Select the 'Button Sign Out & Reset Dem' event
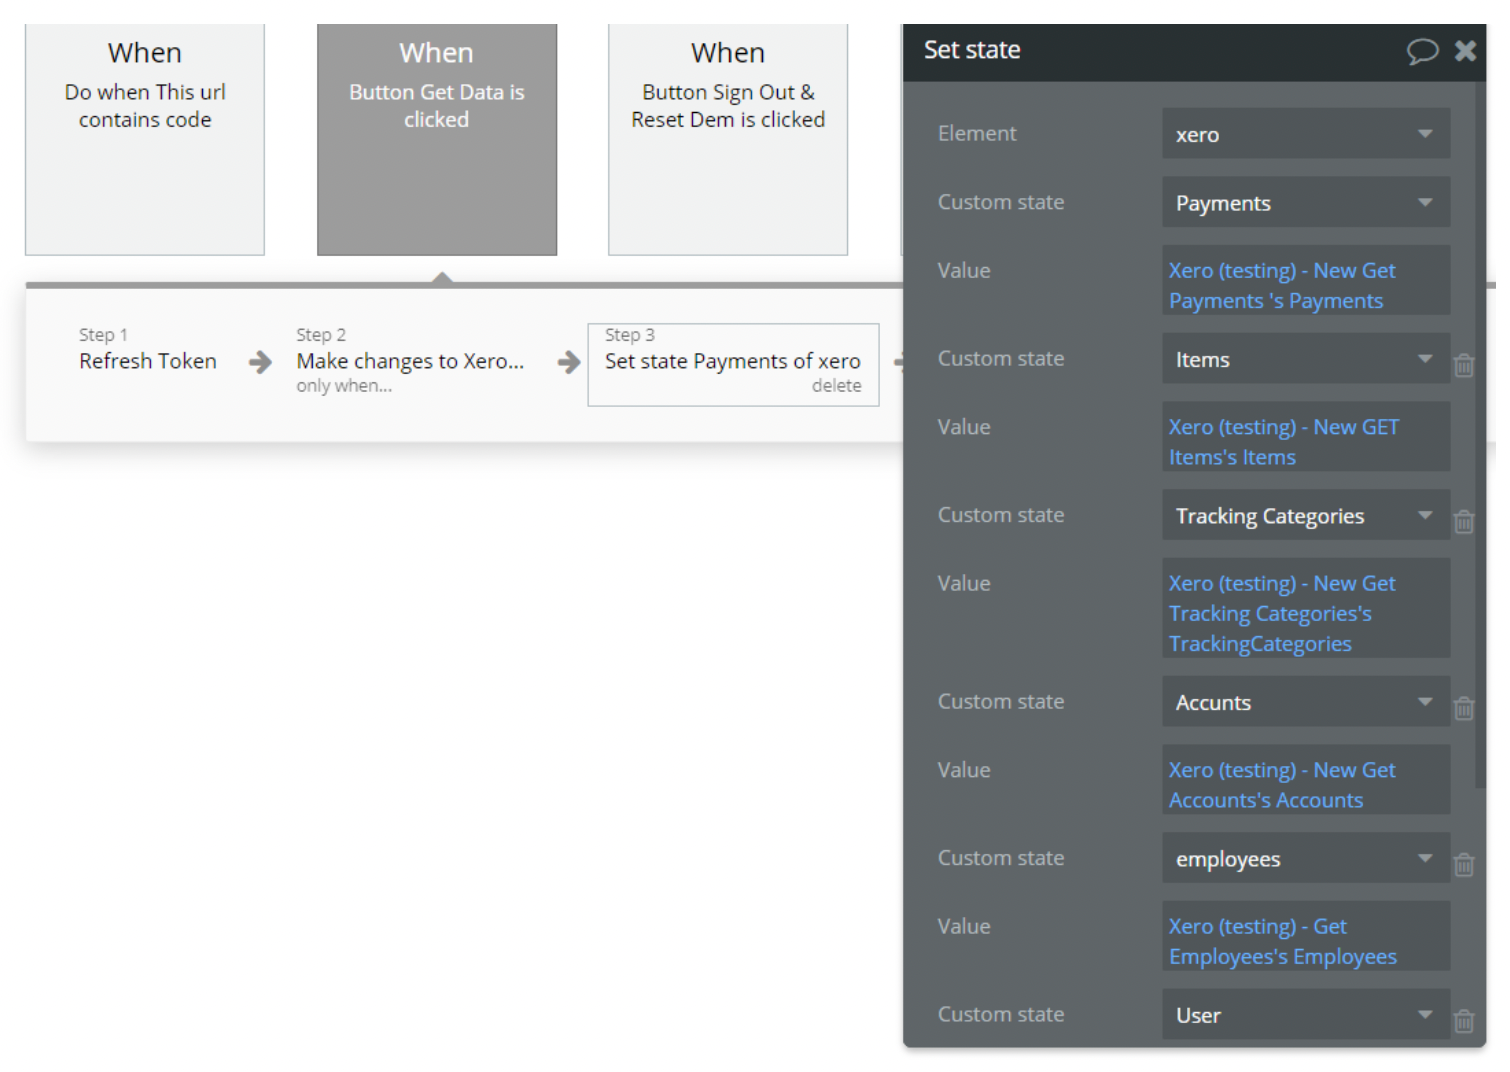1510x1072 pixels. pos(728,140)
